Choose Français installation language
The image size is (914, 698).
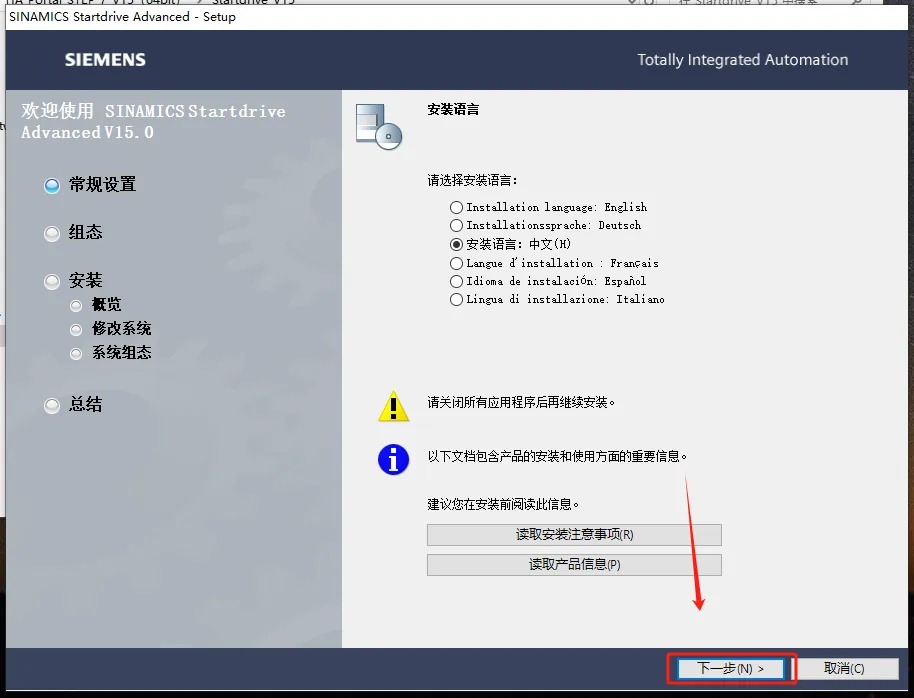click(x=456, y=264)
